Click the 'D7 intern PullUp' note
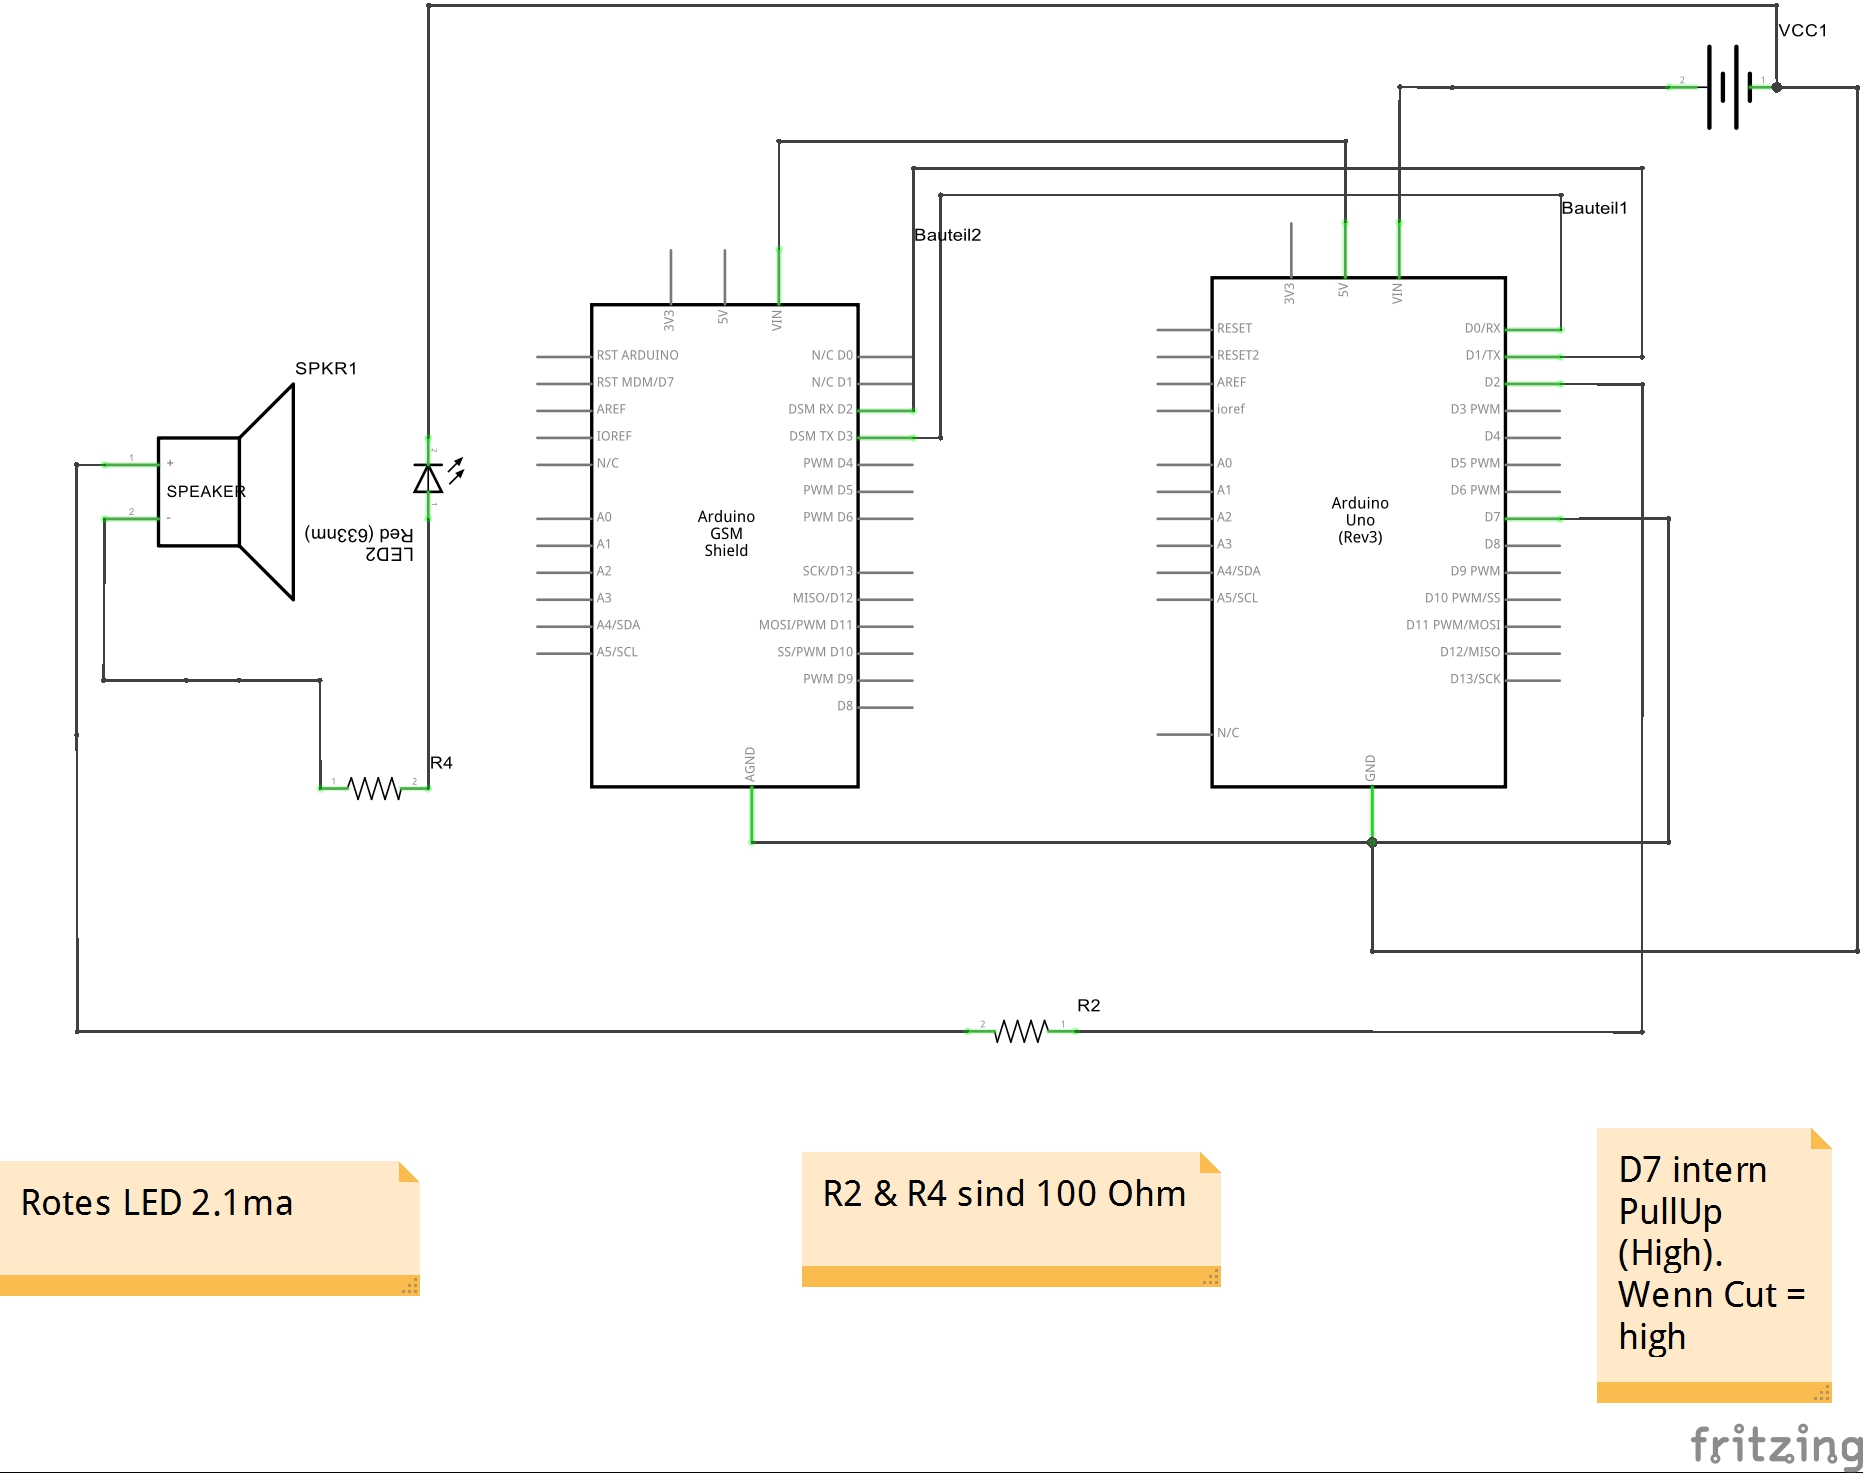The image size is (1863, 1473). click(x=1714, y=1265)
